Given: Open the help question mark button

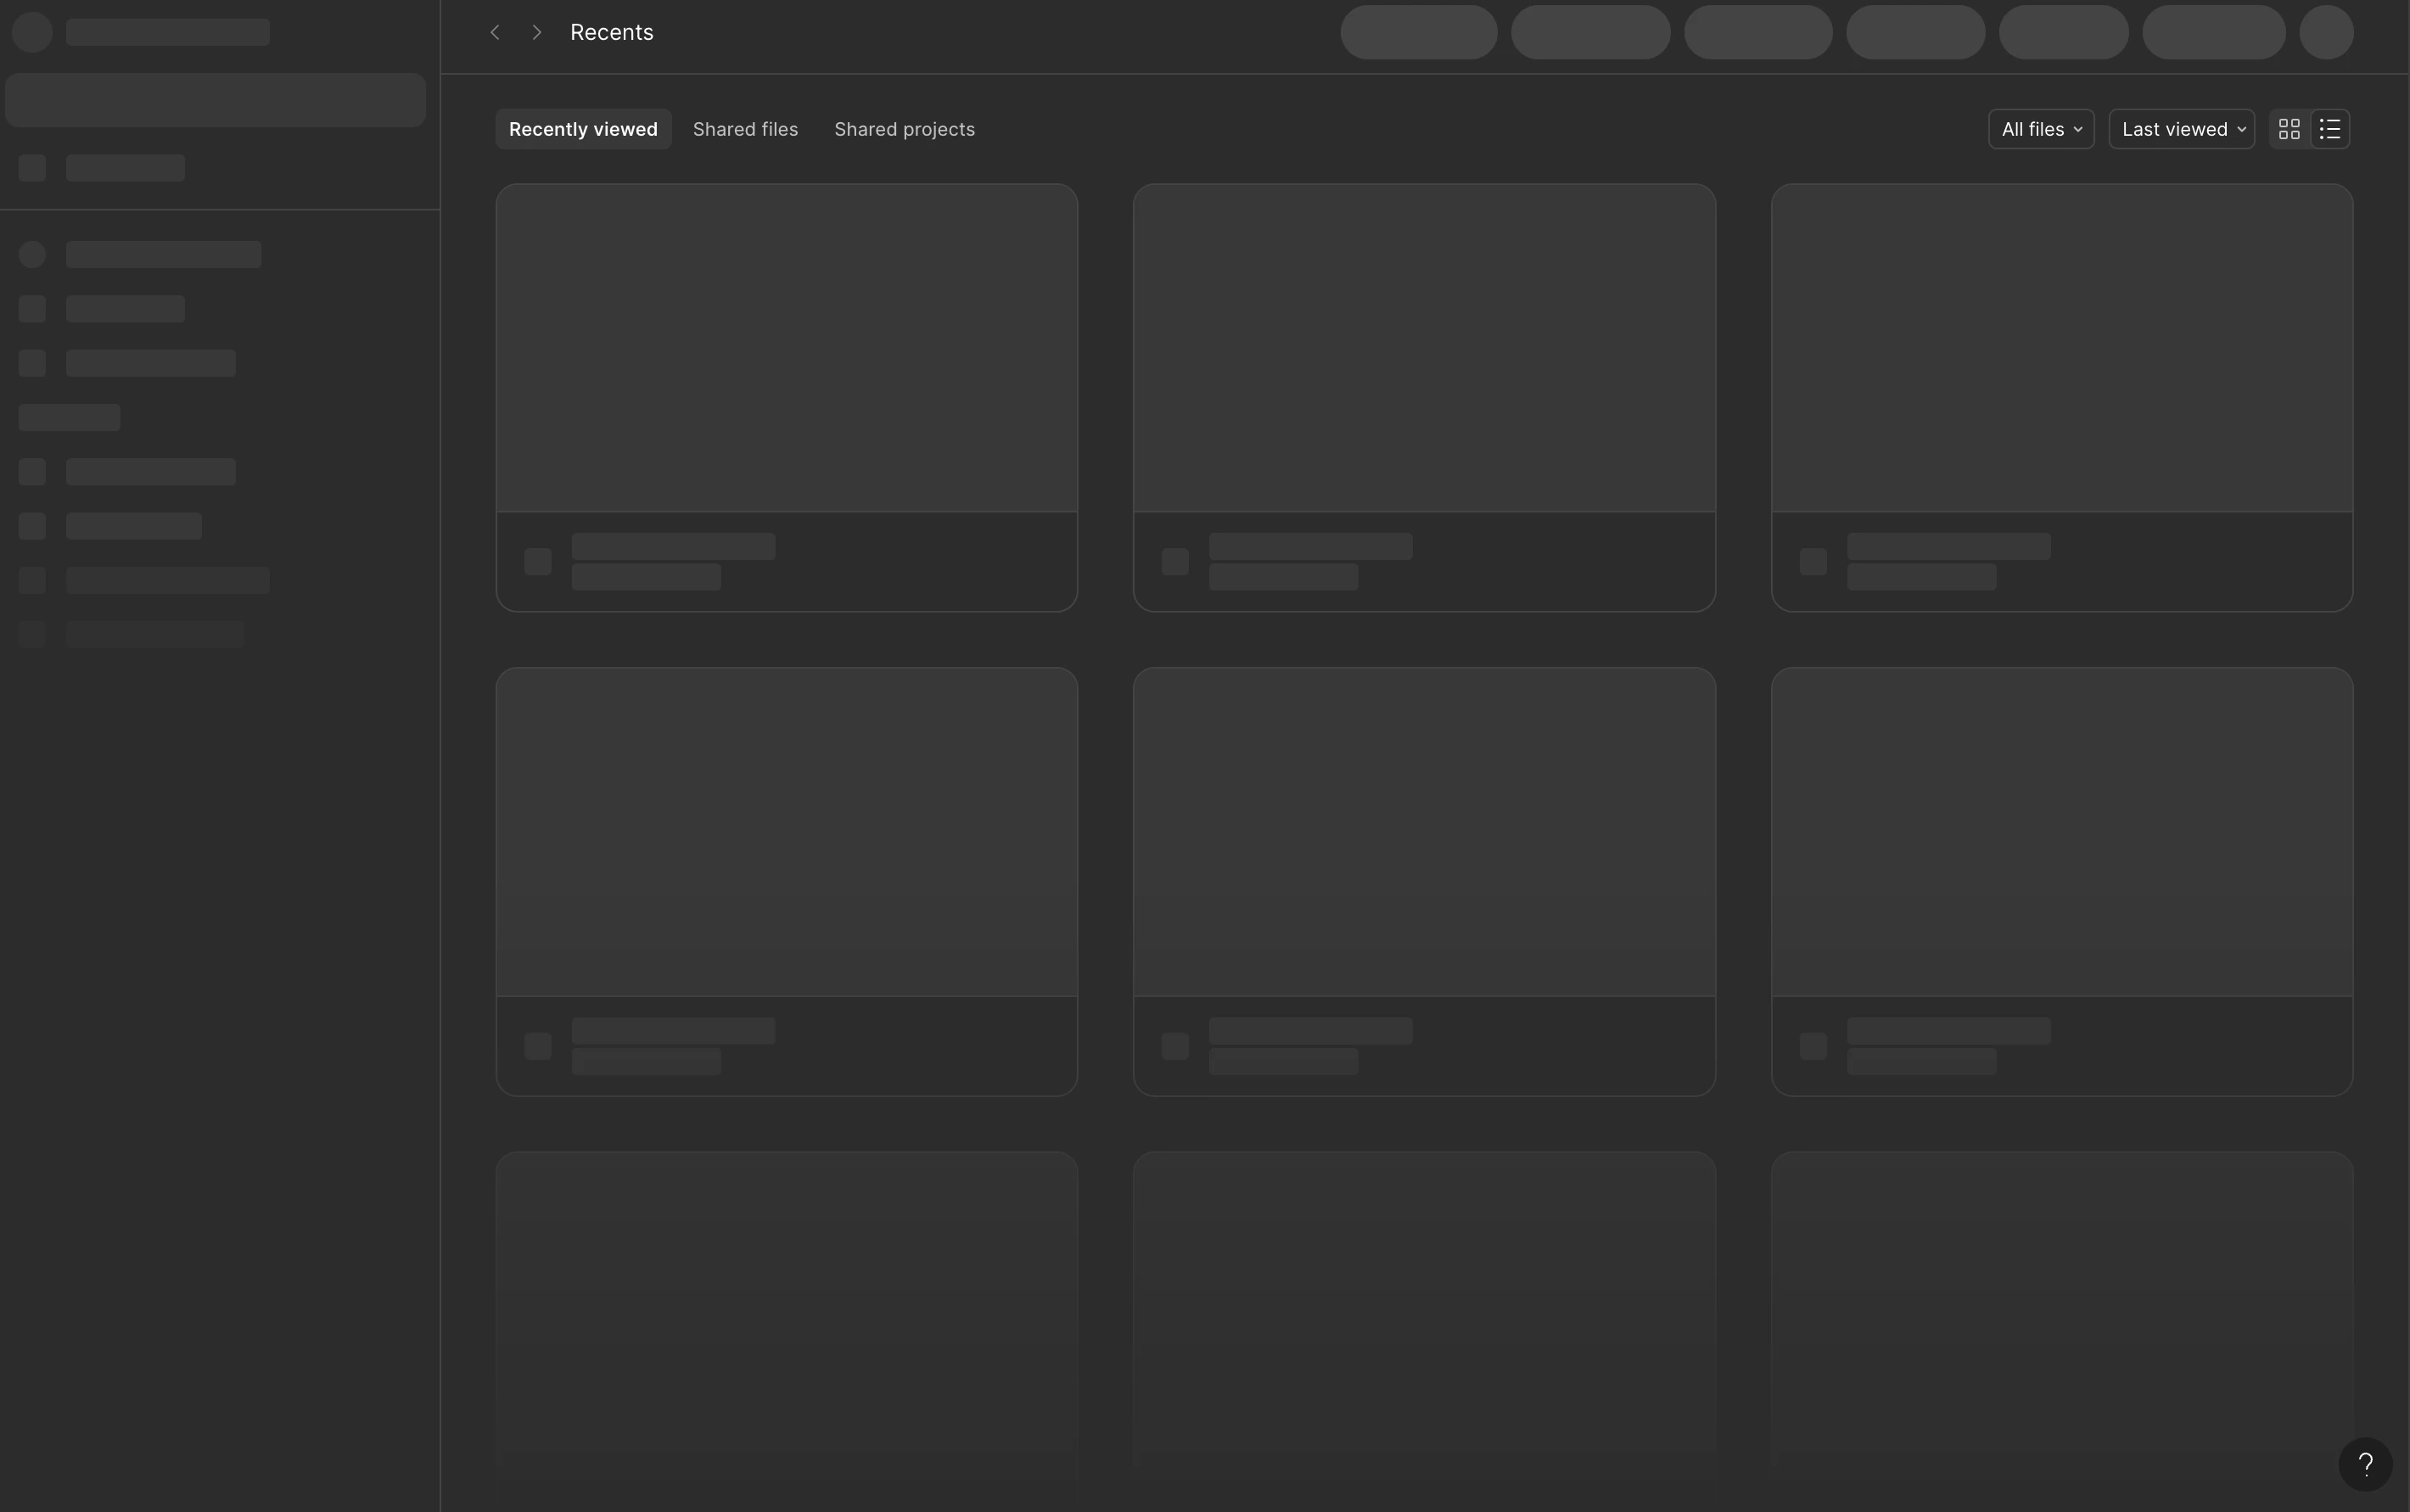Looking at the screenshot, I should point(2365,1464).
